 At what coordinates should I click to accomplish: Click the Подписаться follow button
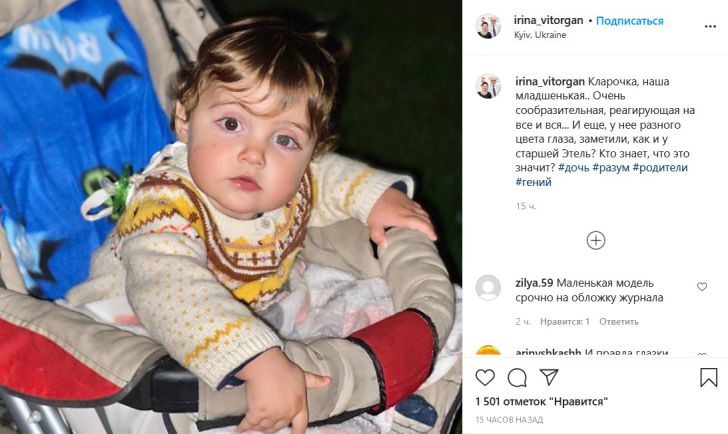pyautogui.click(x=631, y=20)
